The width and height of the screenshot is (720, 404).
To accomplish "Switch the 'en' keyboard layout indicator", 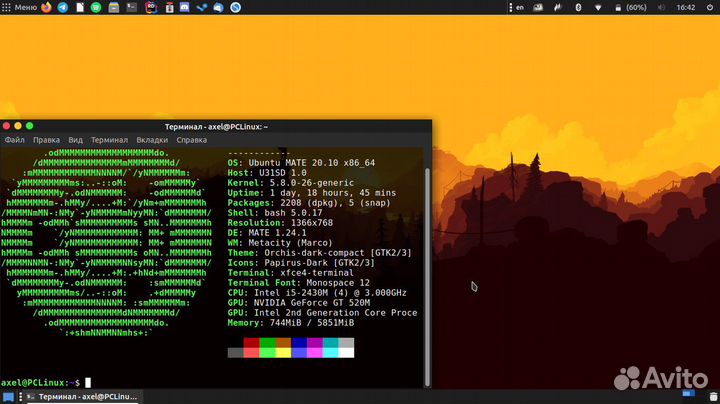I will tap(519, 7).
